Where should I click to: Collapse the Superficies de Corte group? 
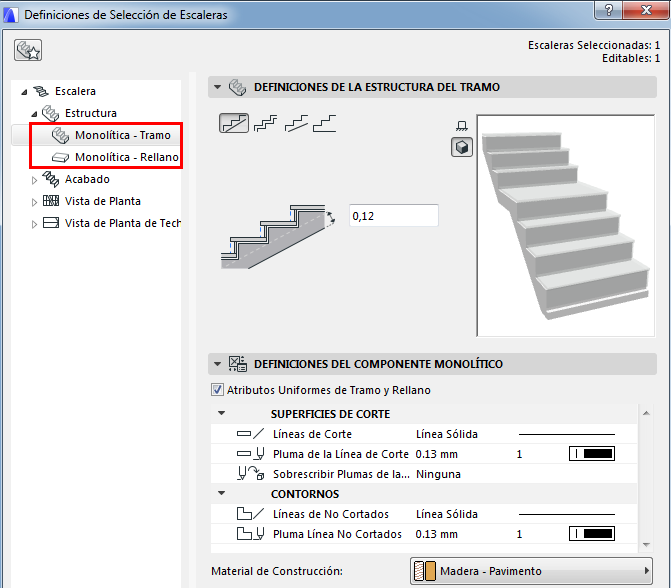221,413
